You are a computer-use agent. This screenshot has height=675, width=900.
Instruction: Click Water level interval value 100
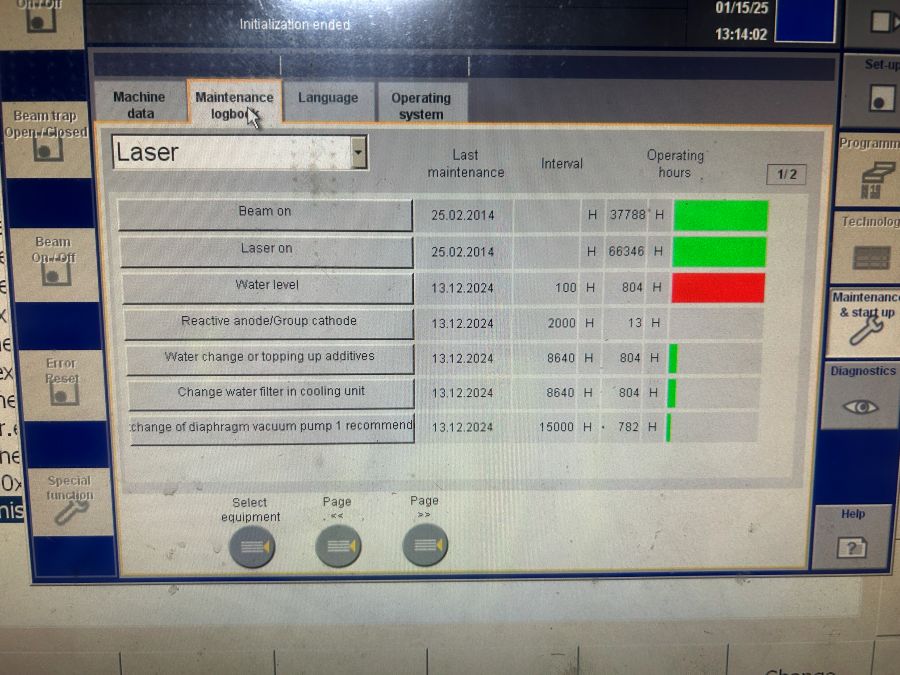565,288
